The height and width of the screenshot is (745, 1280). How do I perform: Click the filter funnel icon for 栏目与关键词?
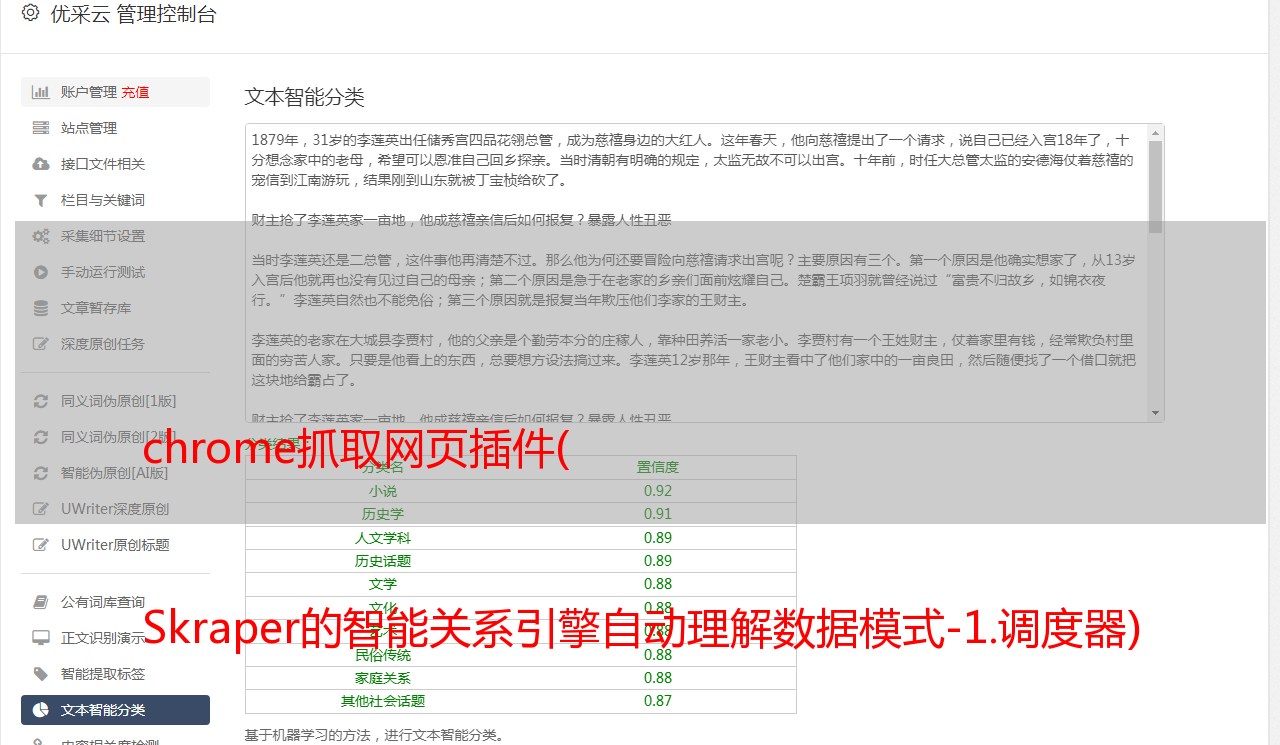(x=41, y=200)
